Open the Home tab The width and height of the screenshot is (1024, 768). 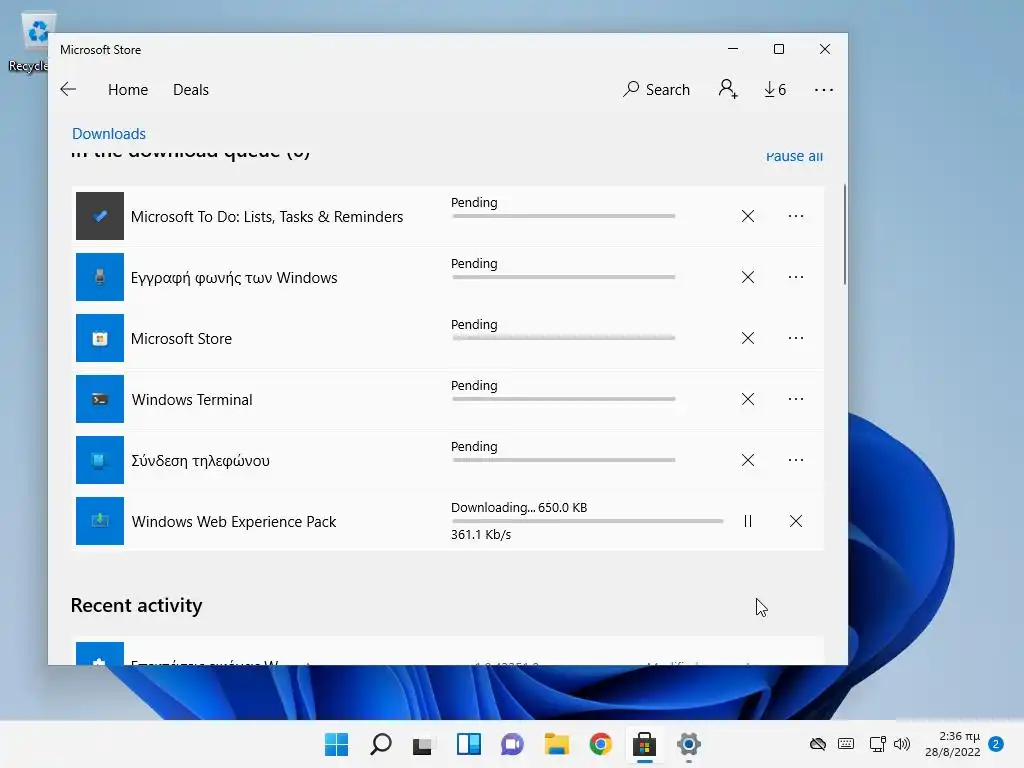point(128,89)
